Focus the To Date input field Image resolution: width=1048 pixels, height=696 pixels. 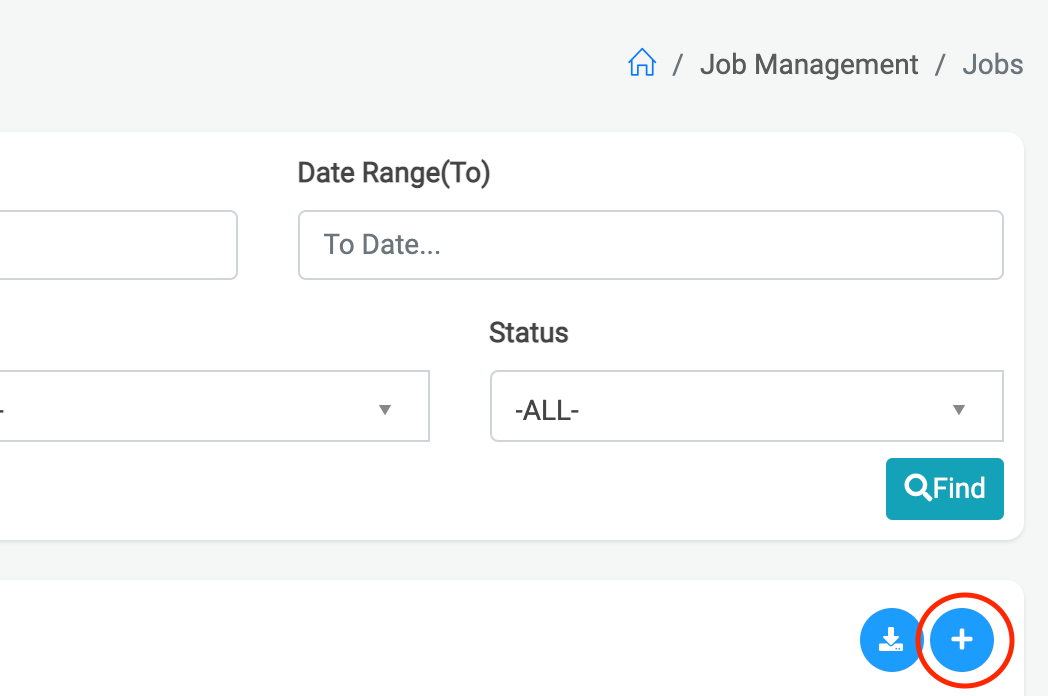650,245
